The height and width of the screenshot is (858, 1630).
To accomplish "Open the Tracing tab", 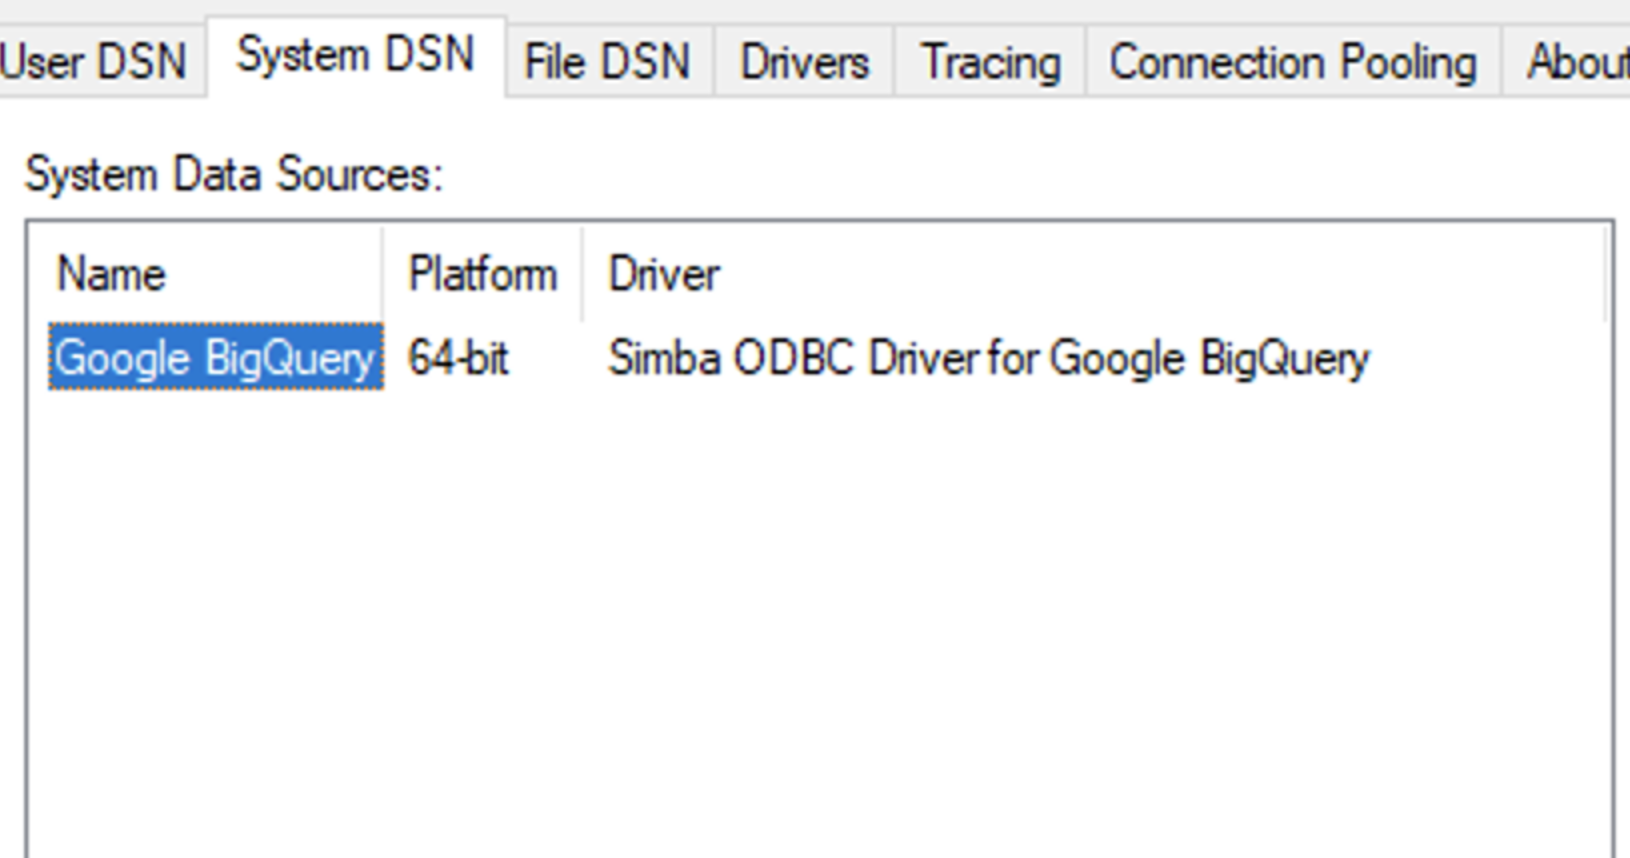I will point(990,62).
